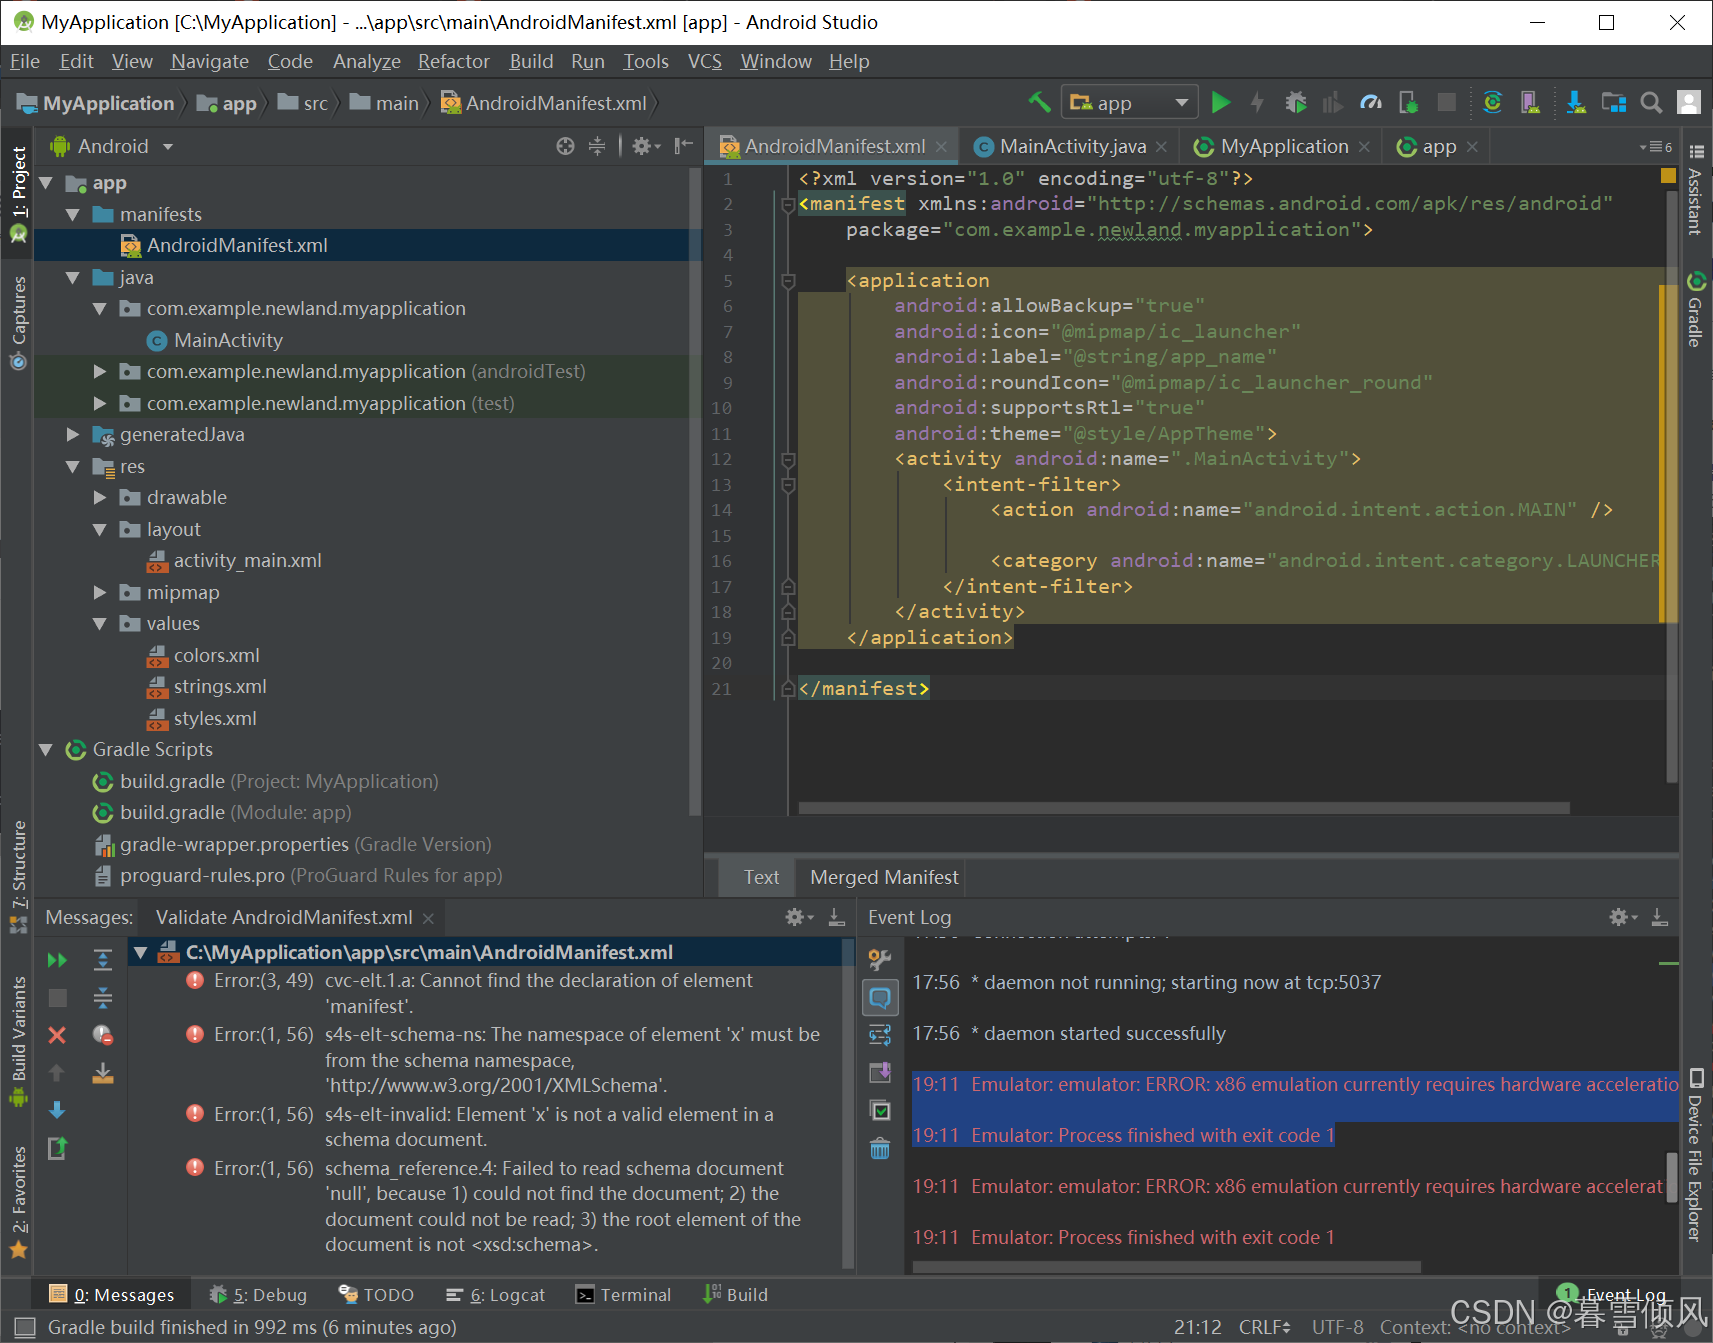Close the Validate AndroidManifest.xml messages tab

tap(428, 918)
